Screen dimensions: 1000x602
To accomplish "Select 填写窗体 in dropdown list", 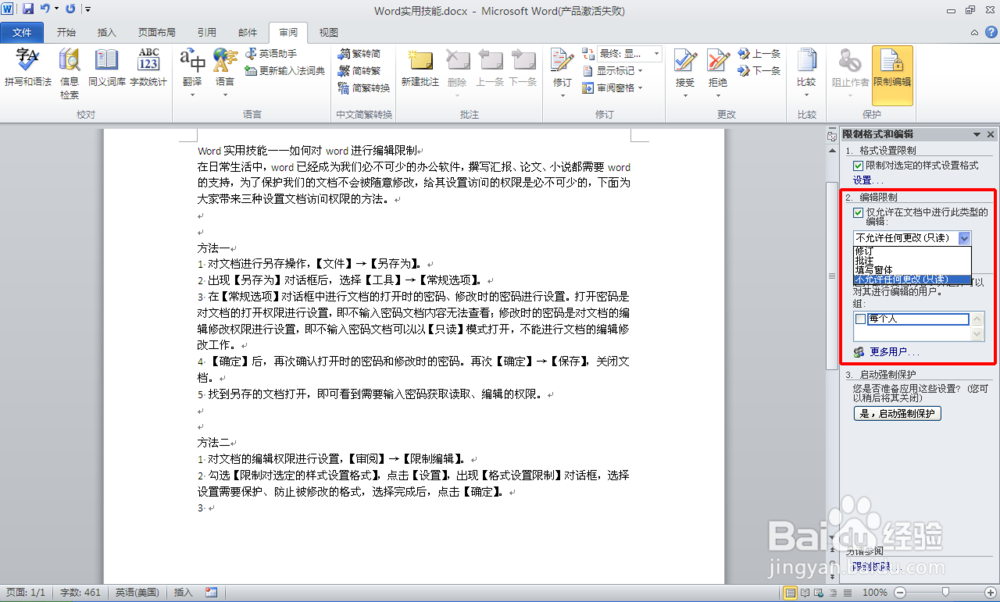I will (912, 270).
